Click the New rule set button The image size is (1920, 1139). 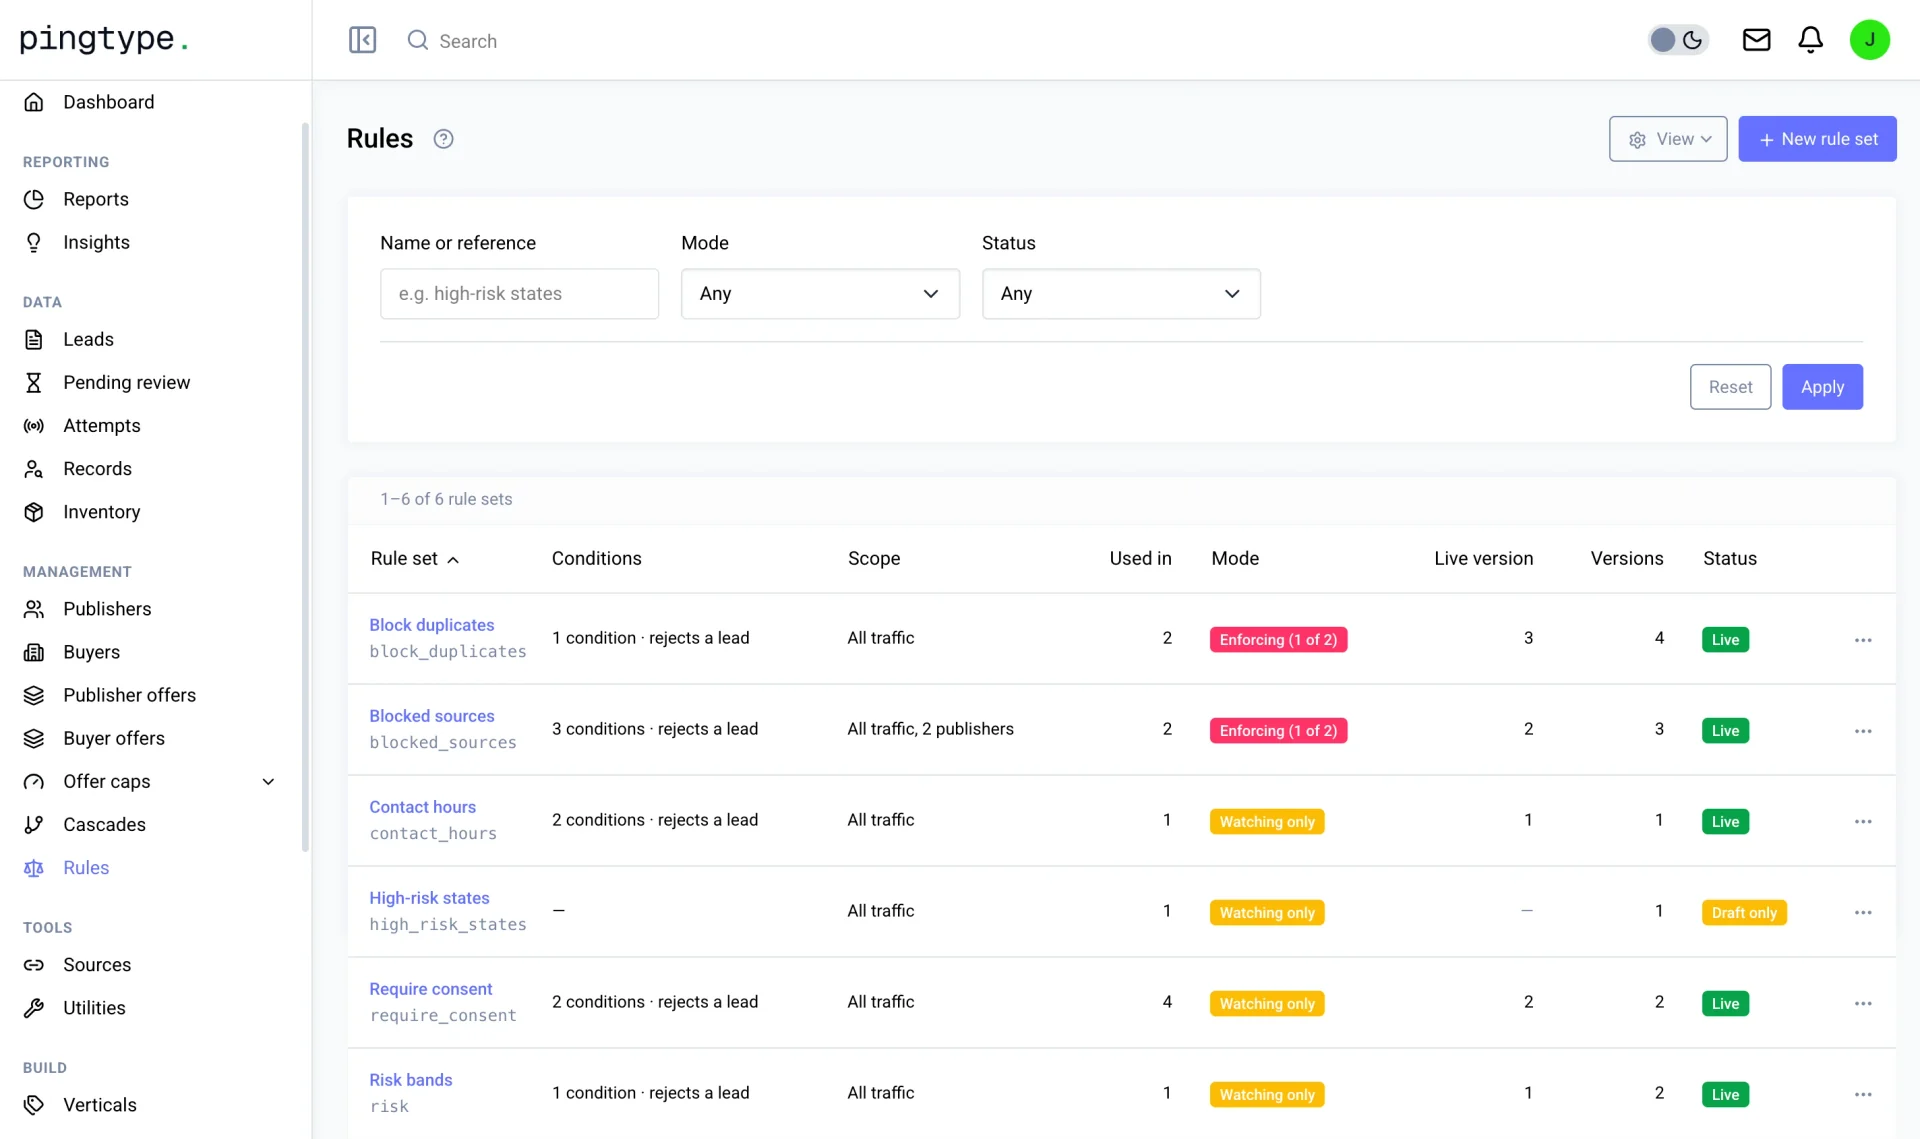click(1817, 139)
